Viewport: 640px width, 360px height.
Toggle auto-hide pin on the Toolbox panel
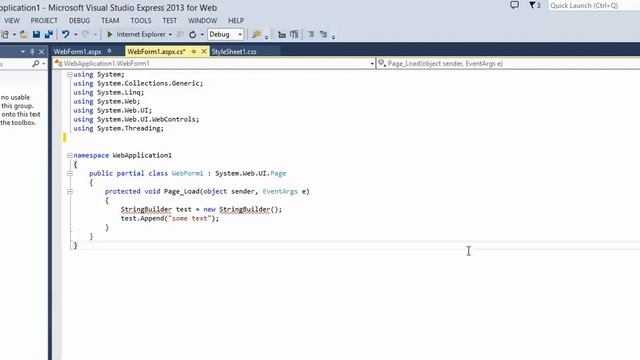[x=32, y=51]
